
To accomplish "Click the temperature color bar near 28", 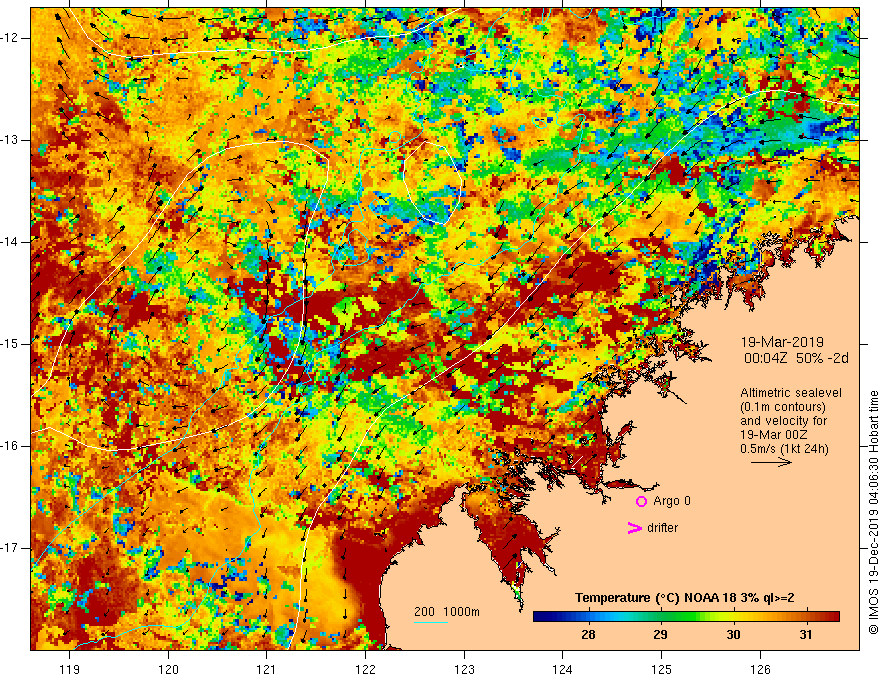I will tap(588, 617).
